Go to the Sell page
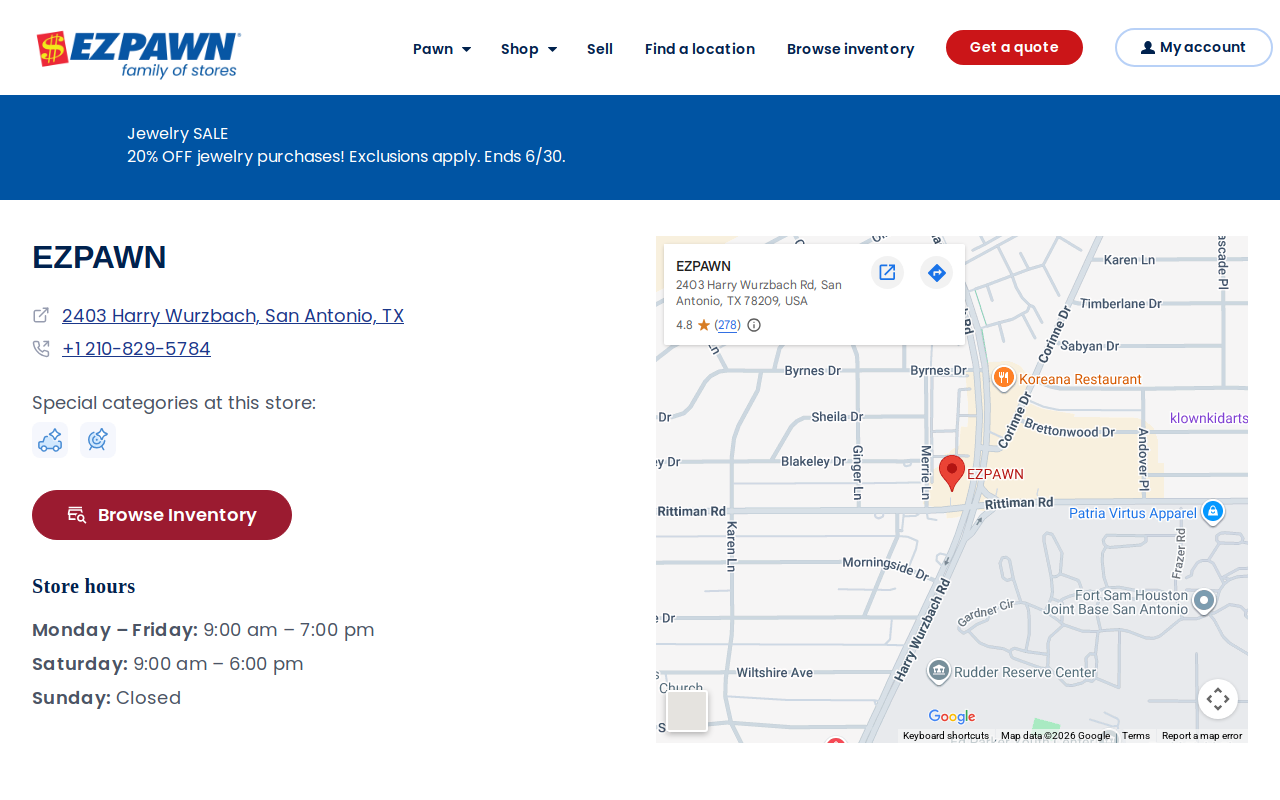 (600, 49)
